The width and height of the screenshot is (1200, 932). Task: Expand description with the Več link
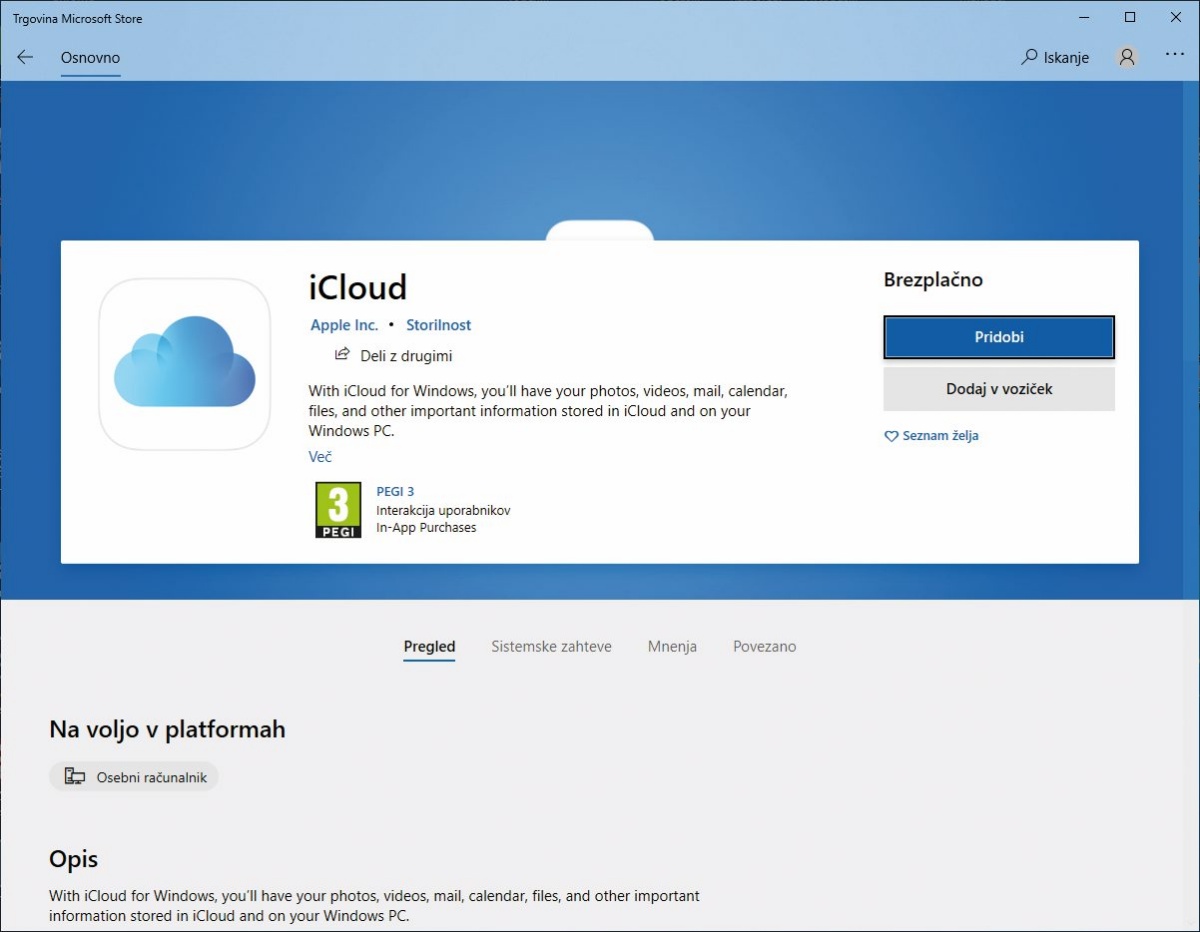pos(320,456)
